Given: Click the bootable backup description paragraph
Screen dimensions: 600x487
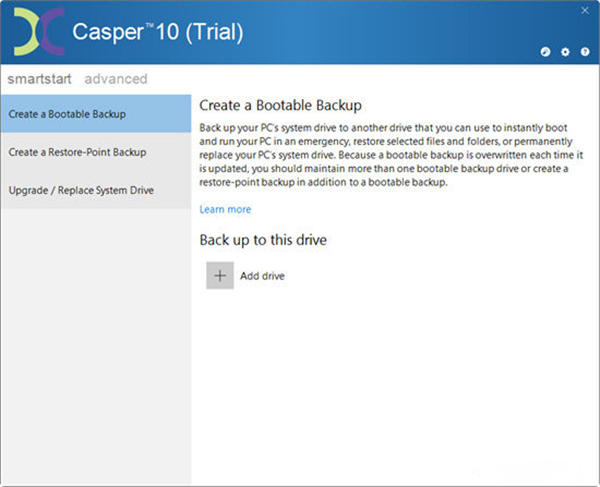Looking at the screenshot, I should coord(390,155).
